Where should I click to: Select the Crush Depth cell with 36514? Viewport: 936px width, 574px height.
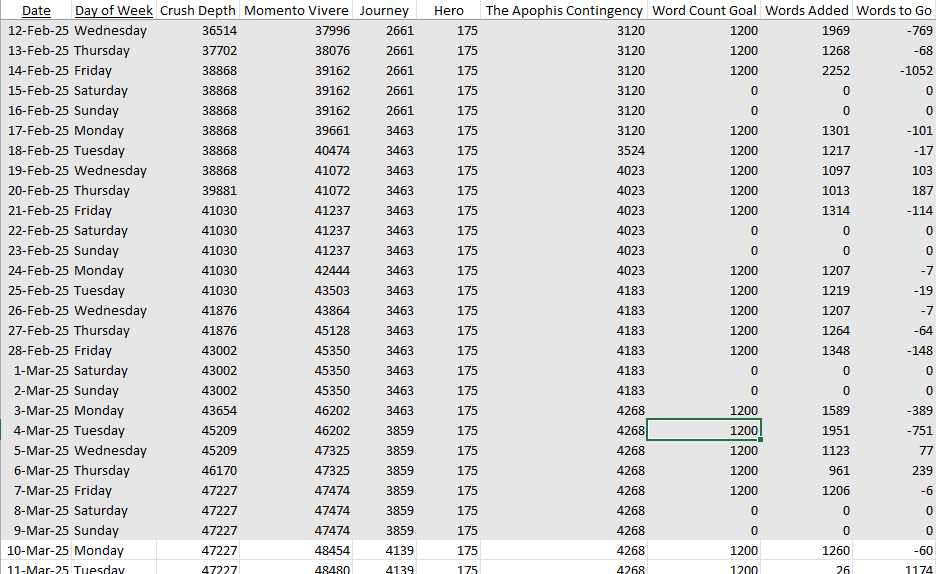click(219, 30)
